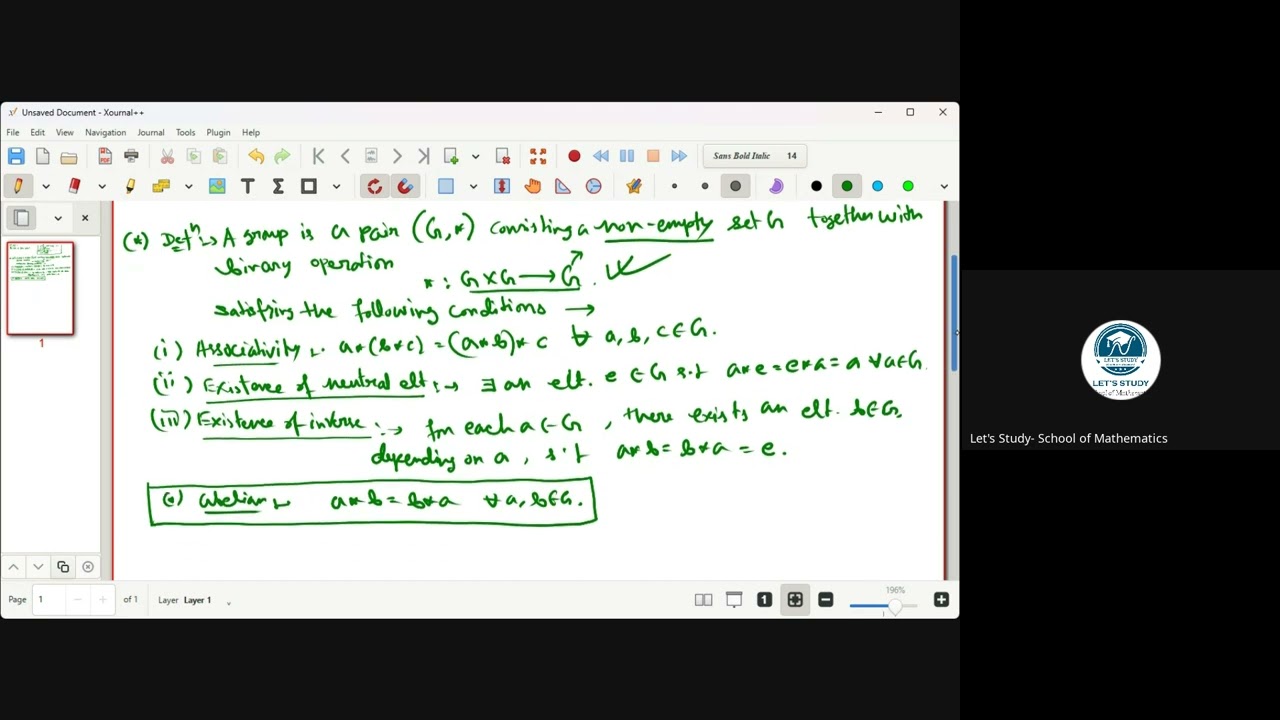Expand the sidebar view type dropdown
This screenshot has height=720, width=1280.
pyautogui.click(x=58, y=218)
